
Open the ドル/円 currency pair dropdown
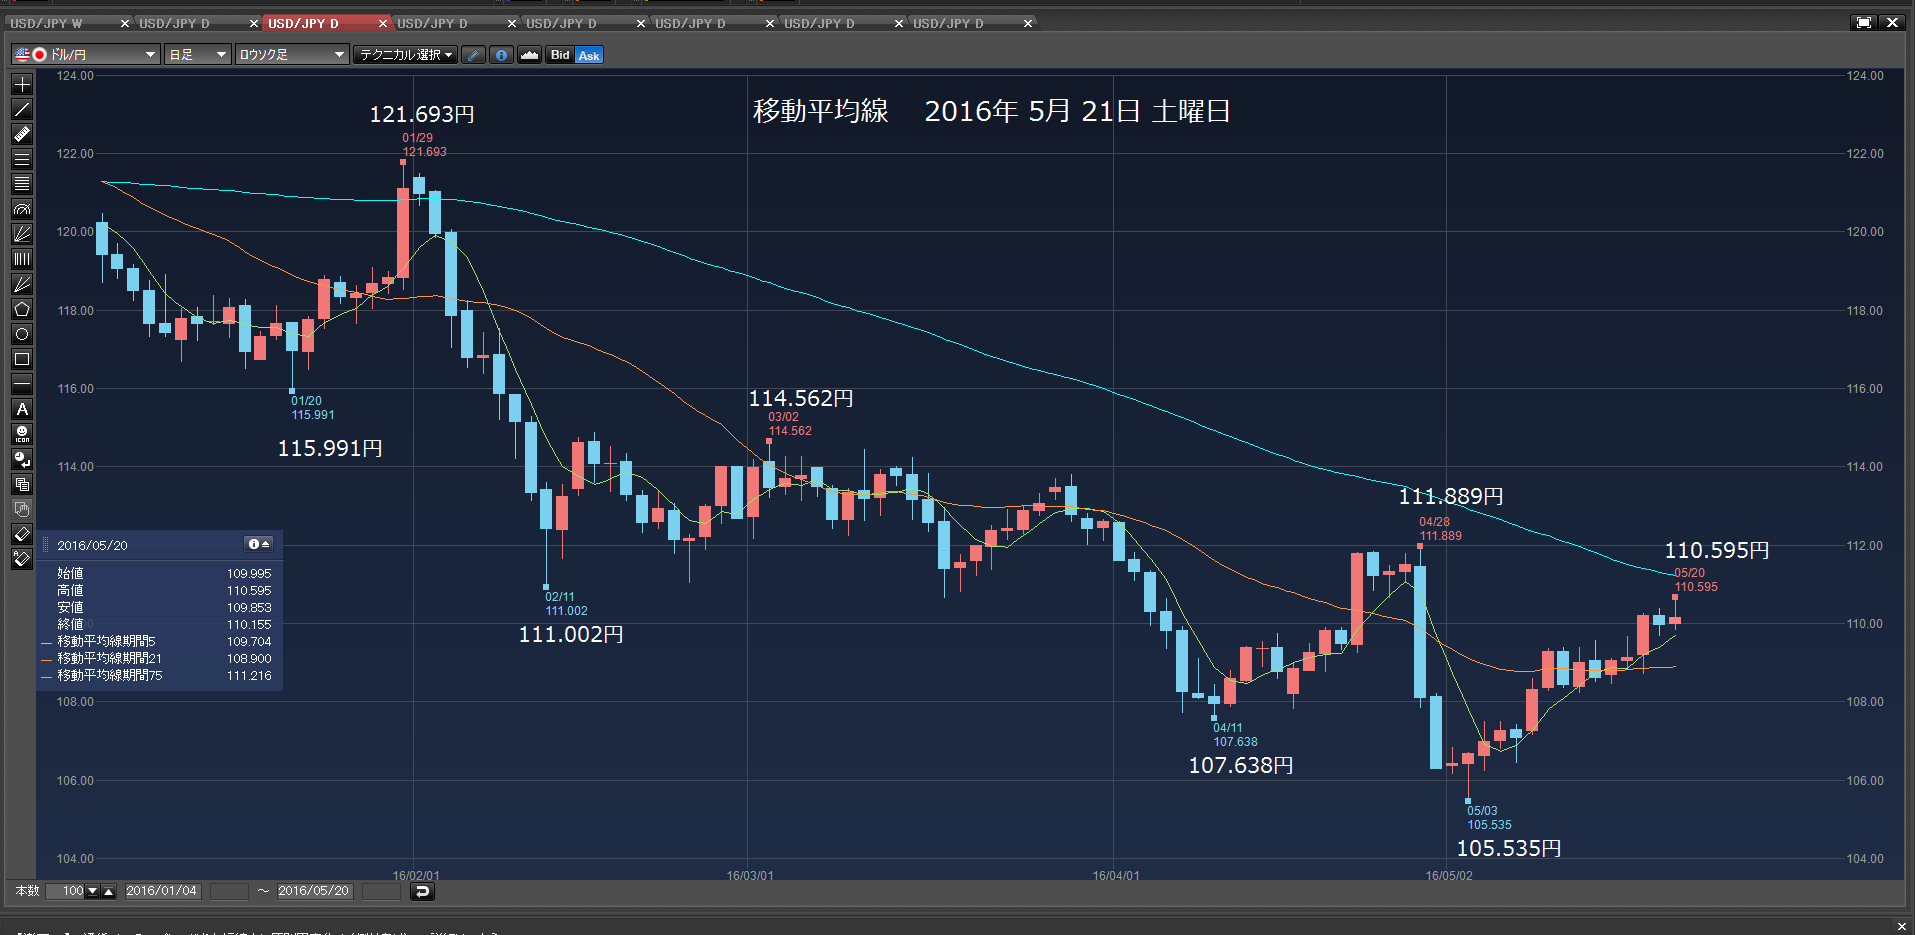pyautogui.click(x=86, y=55)
